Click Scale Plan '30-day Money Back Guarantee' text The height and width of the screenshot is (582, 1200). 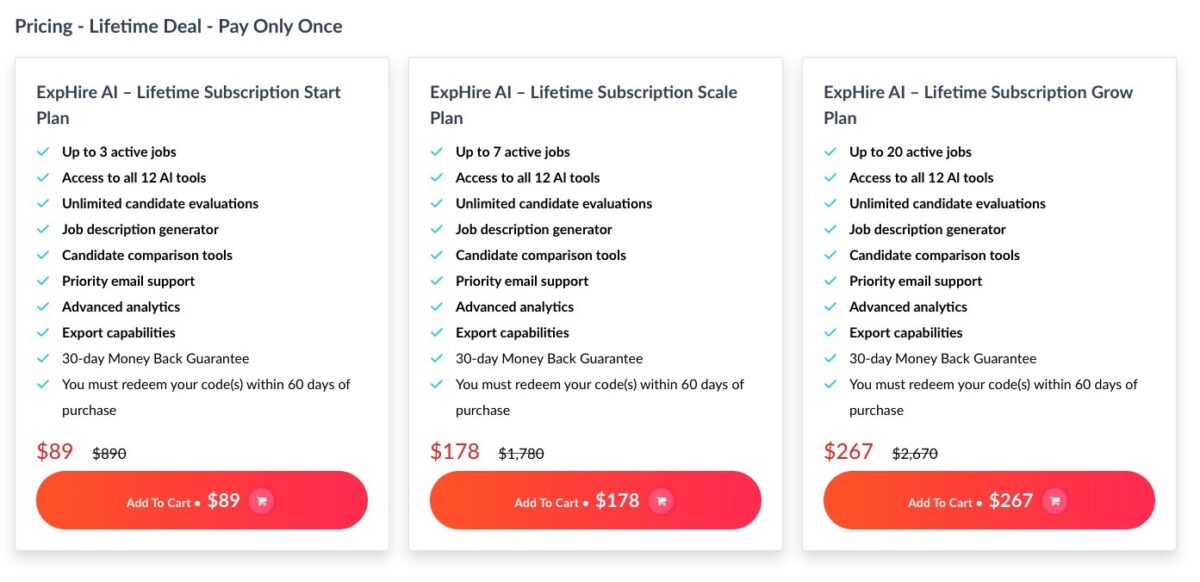coord(549,358)
